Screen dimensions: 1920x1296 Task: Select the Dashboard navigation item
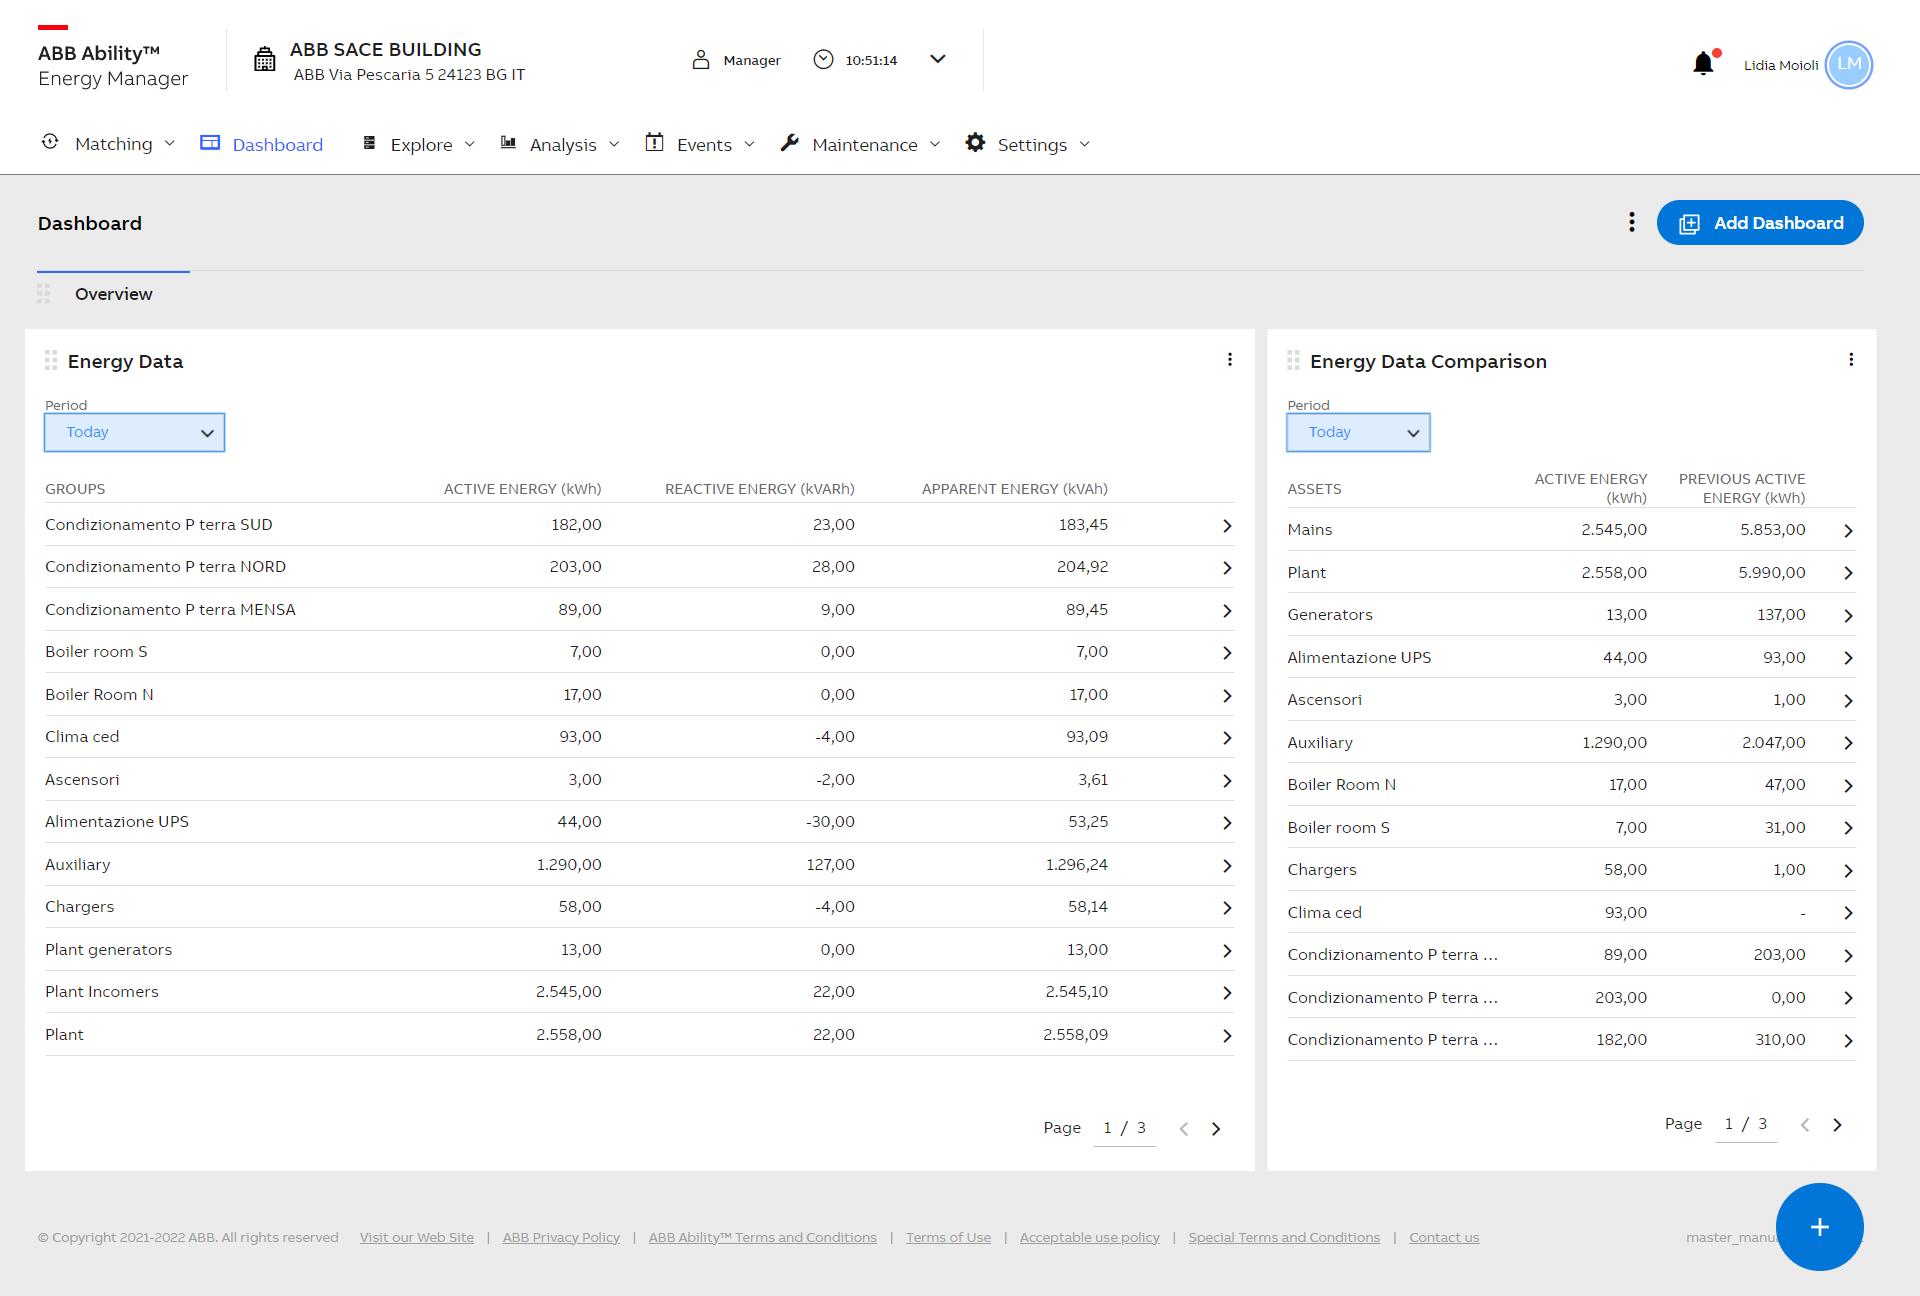click(262, 144)
